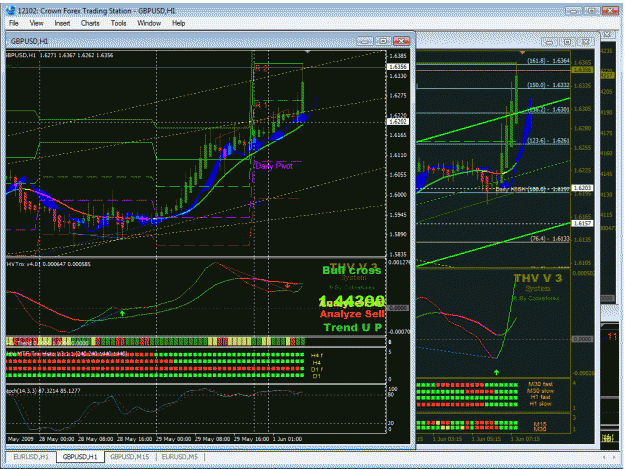Select the R 1 resistance label

pos(261,105)
